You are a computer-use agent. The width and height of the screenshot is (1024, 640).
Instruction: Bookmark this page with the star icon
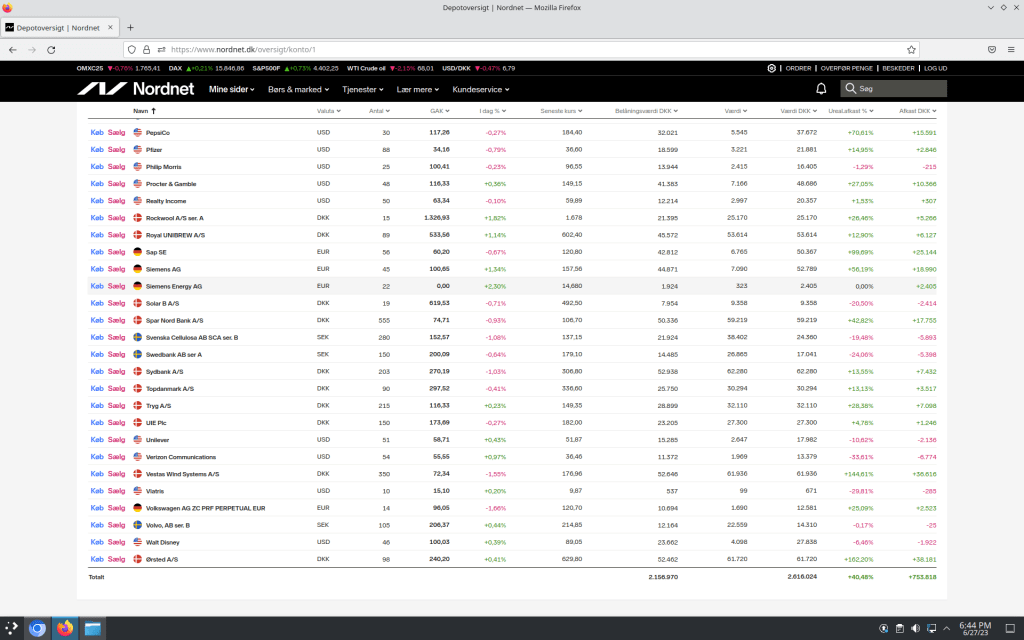point(911,49)
